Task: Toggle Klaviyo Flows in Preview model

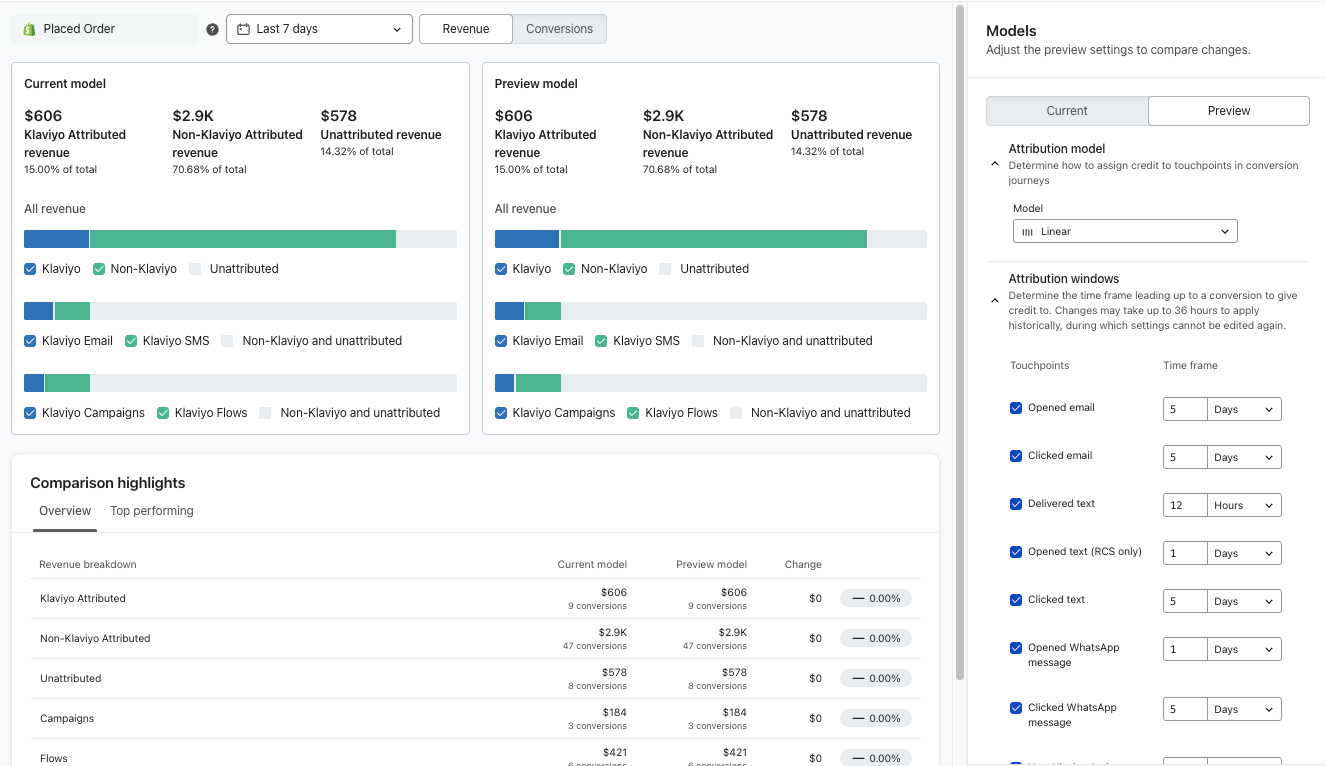Action: [633, 413]
